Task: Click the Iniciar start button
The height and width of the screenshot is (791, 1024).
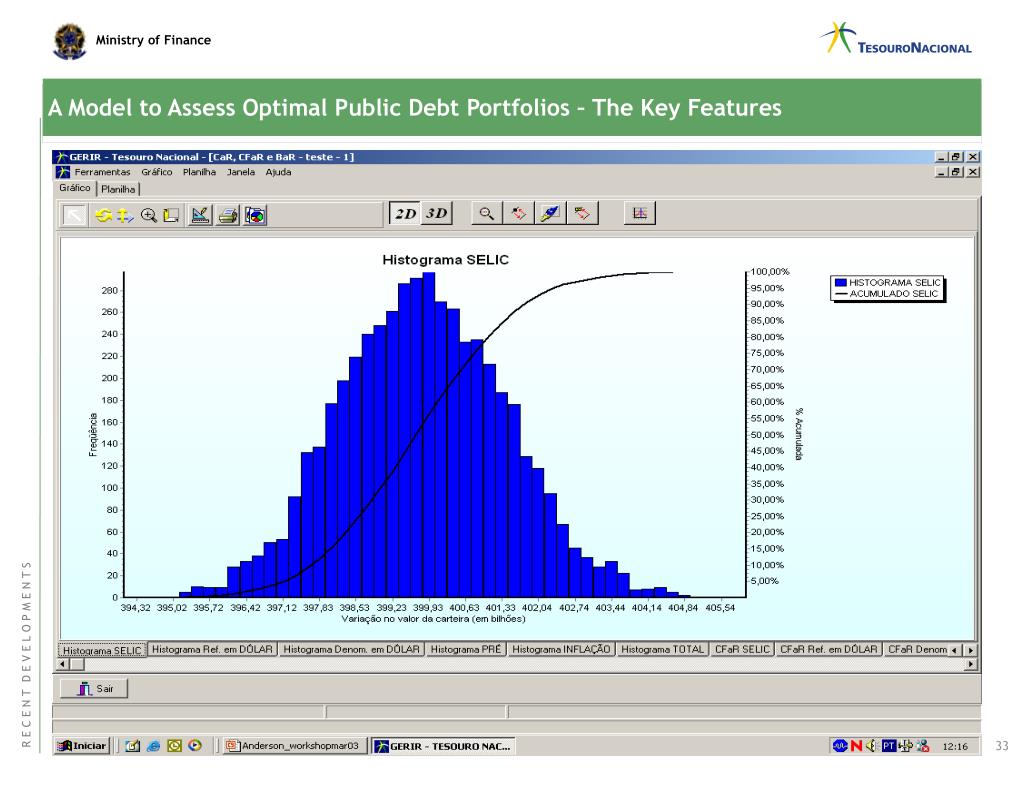Action: (x=82, y=746)
